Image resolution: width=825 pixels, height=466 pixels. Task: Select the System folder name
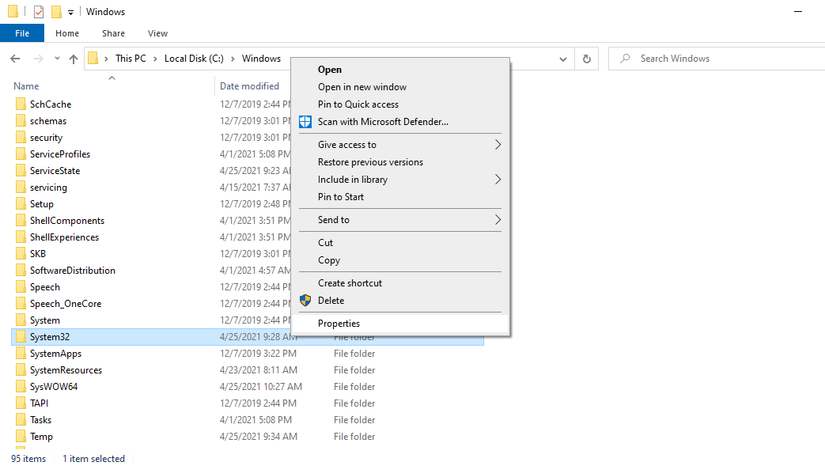point(45,320)
